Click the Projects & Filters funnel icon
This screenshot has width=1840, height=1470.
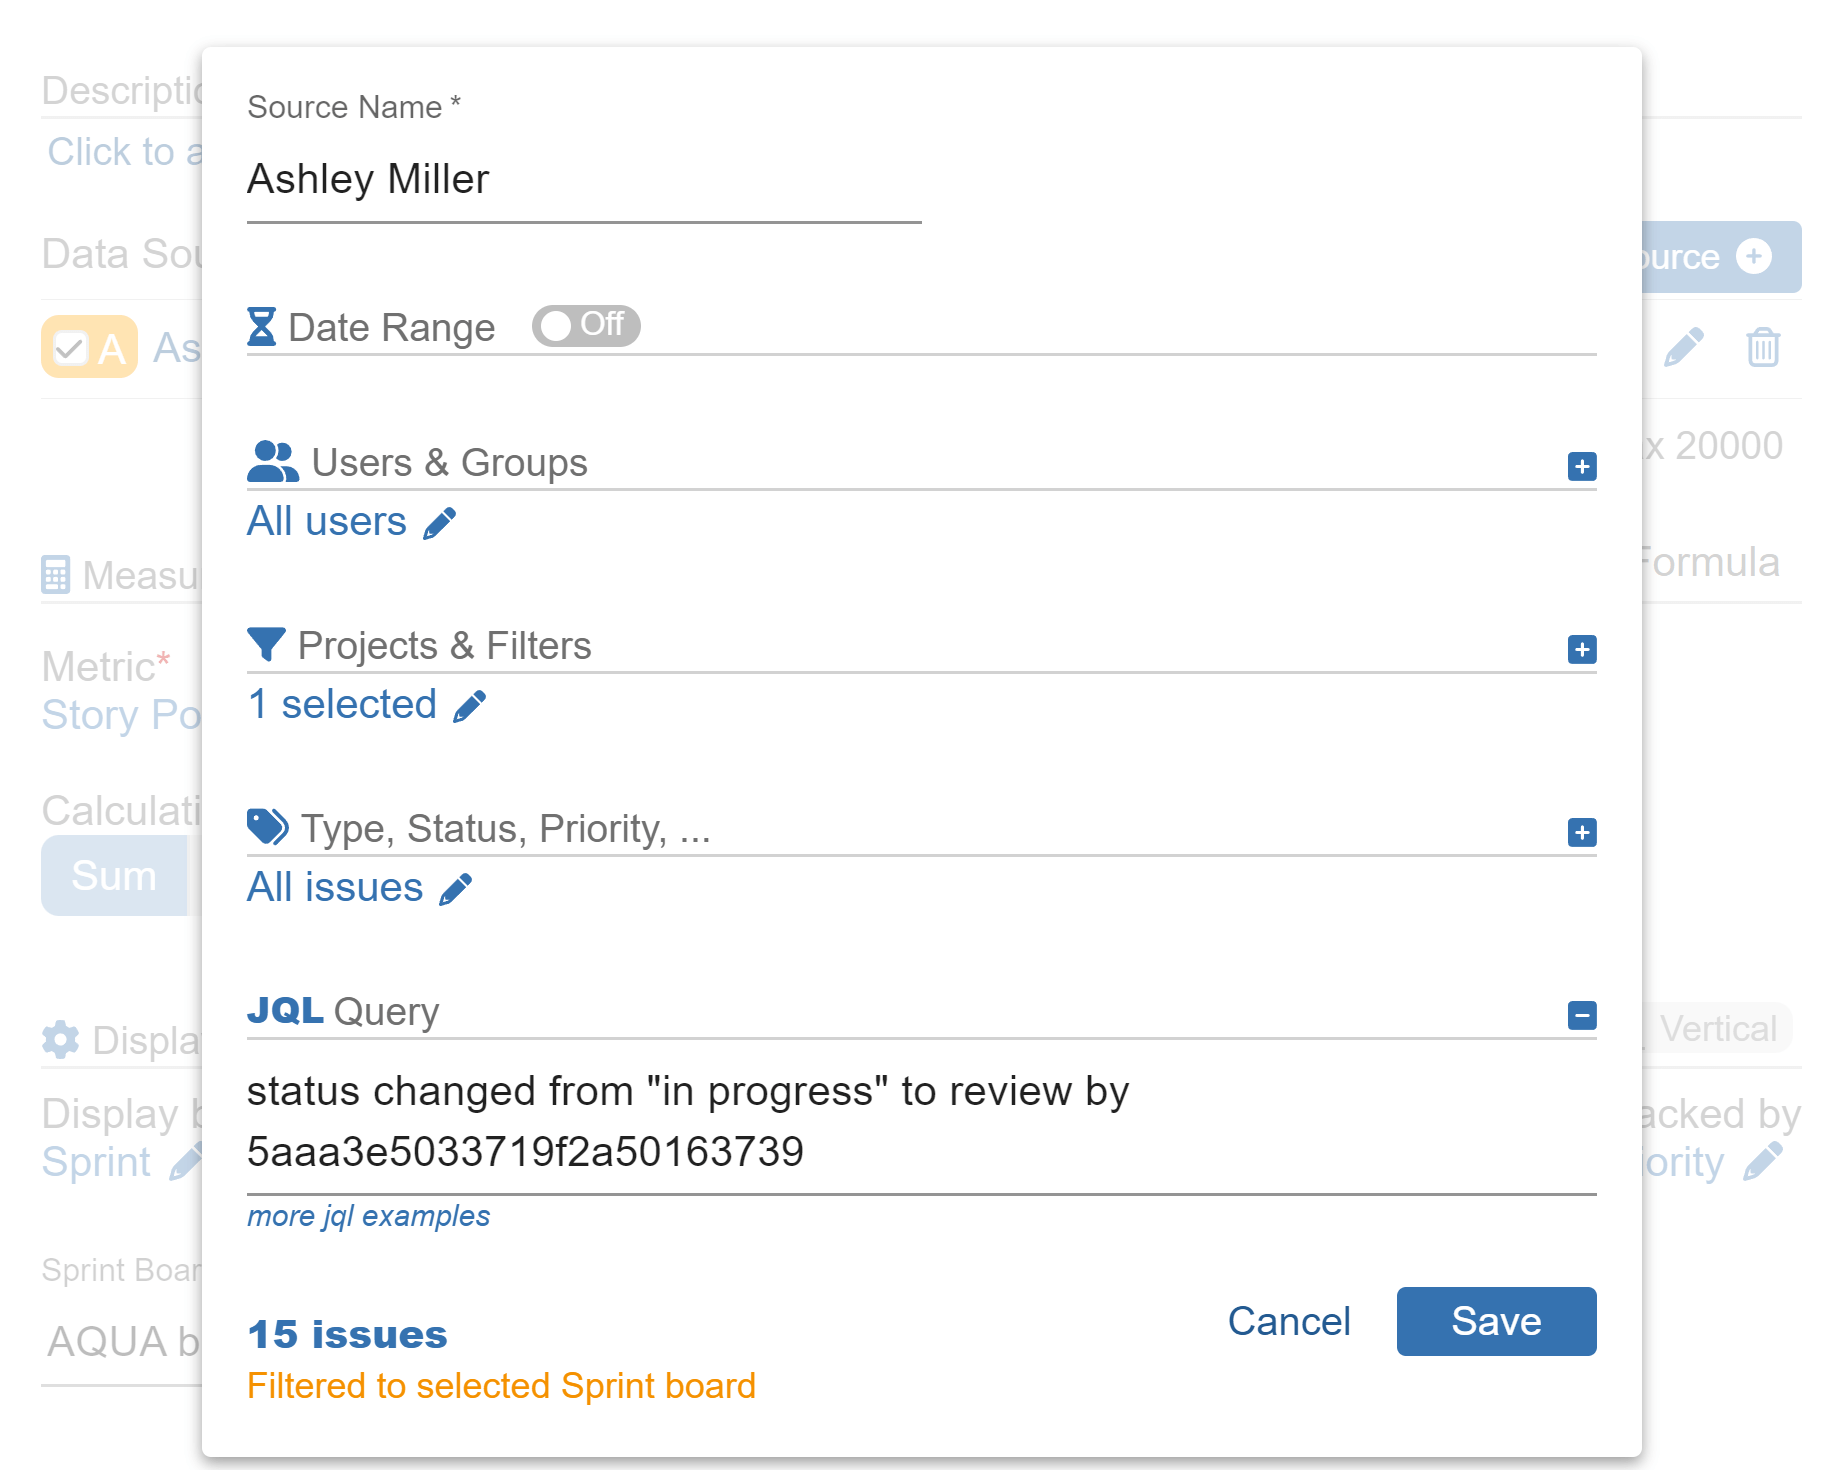tap(265, 646)
